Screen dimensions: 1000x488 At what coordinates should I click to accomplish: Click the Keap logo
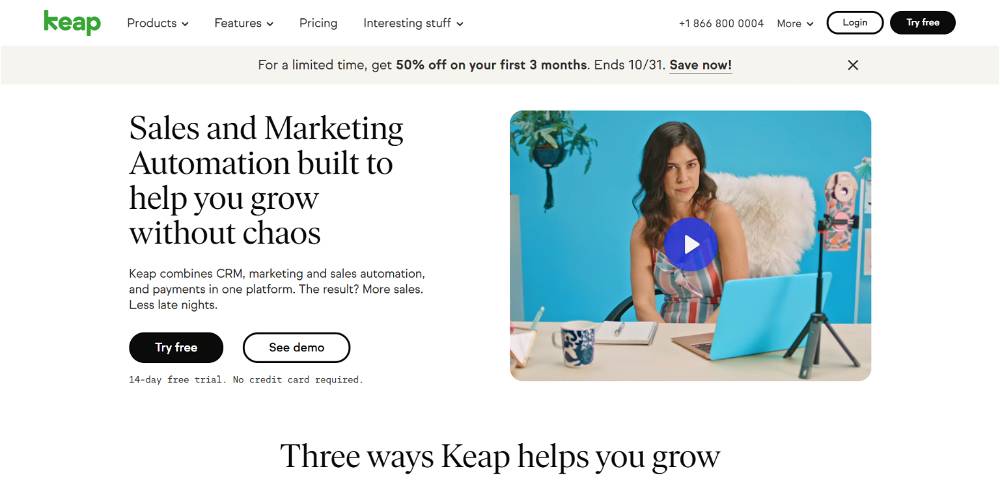(x=72, y=22)
